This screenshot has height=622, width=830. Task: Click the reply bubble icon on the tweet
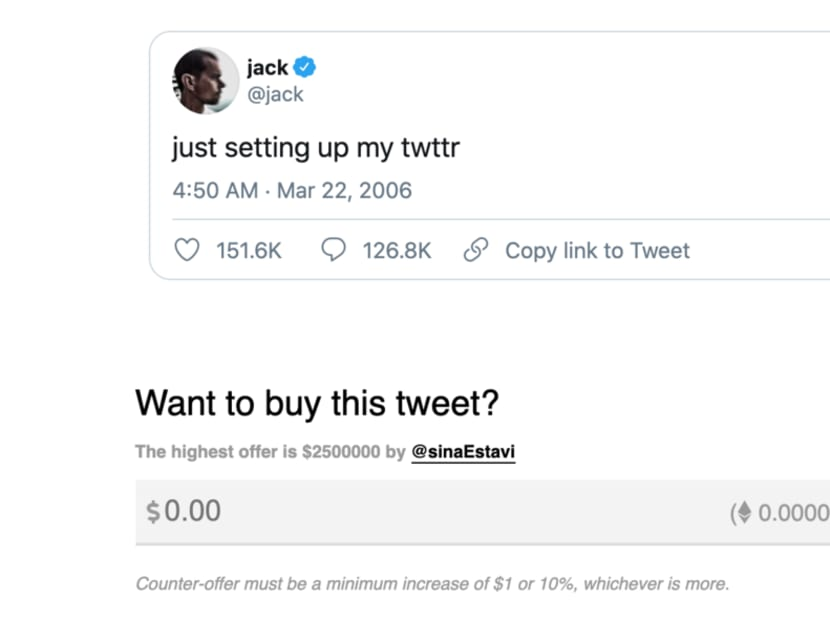click(335, 250)
